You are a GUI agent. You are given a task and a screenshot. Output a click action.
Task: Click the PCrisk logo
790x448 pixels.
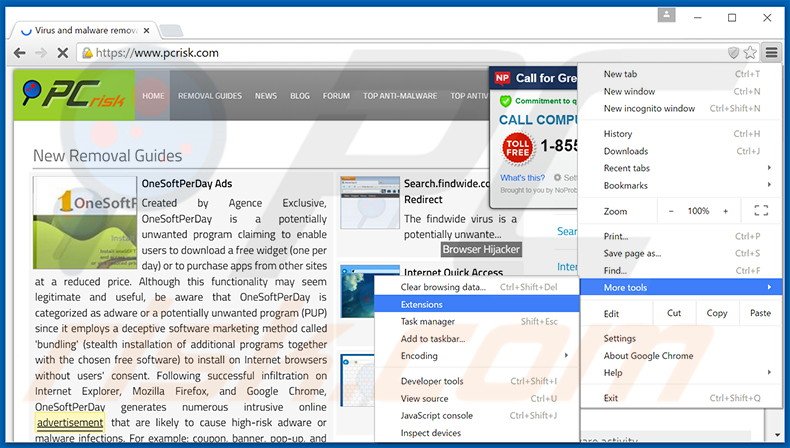click(74, 95)
